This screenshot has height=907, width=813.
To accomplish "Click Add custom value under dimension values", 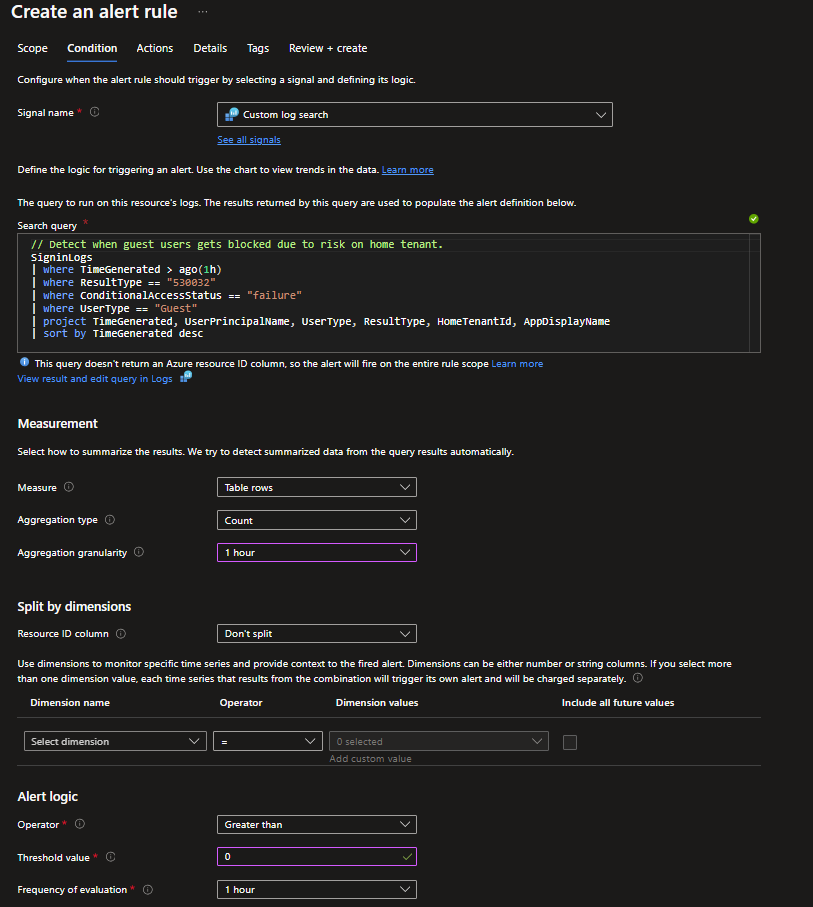I will tap(370, 758).
